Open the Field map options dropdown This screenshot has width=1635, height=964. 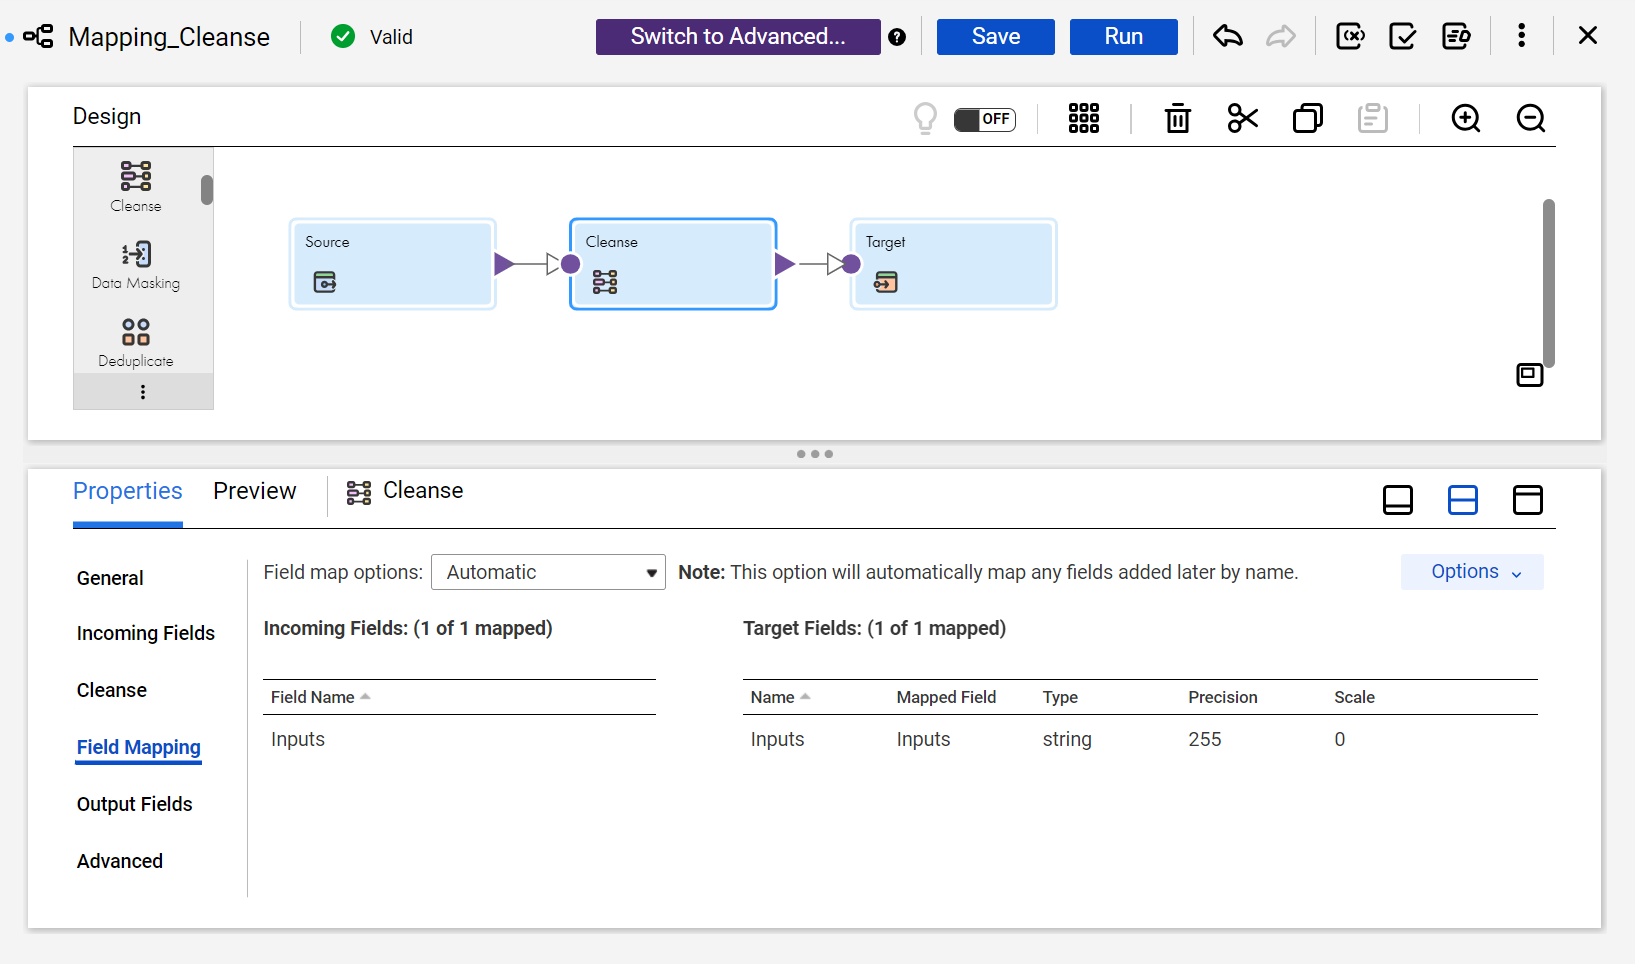(x=548, y=572)
